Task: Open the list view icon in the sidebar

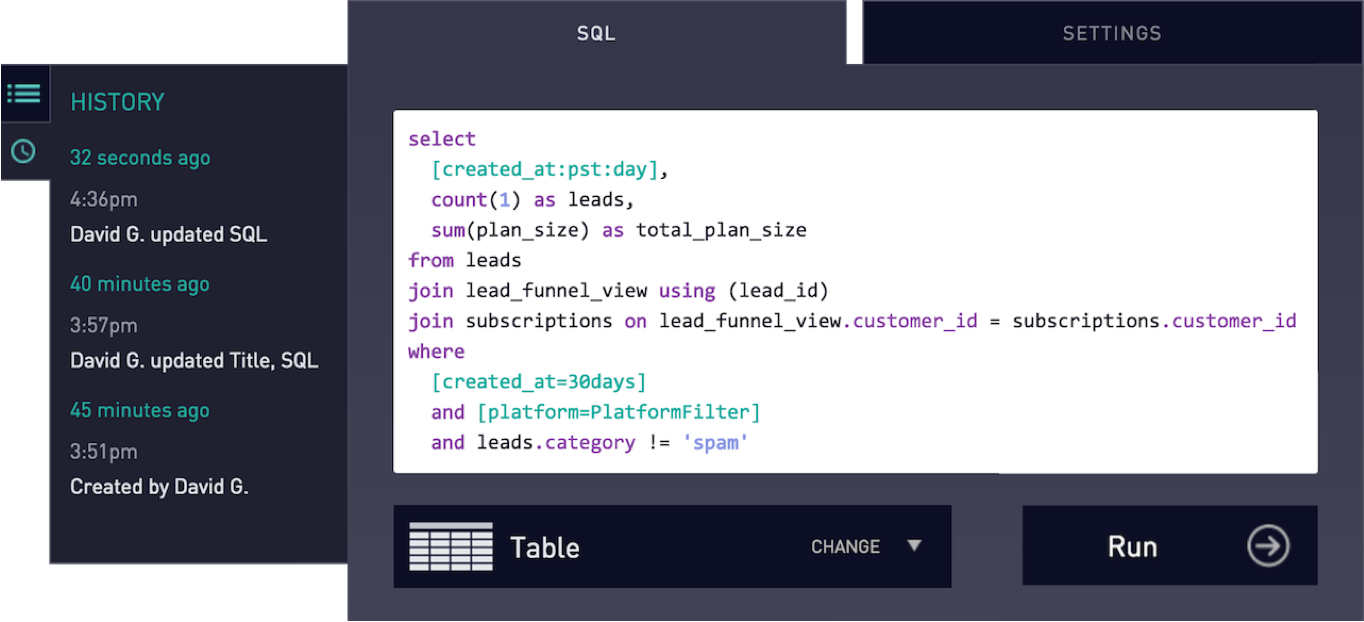Action: [24, 94]
